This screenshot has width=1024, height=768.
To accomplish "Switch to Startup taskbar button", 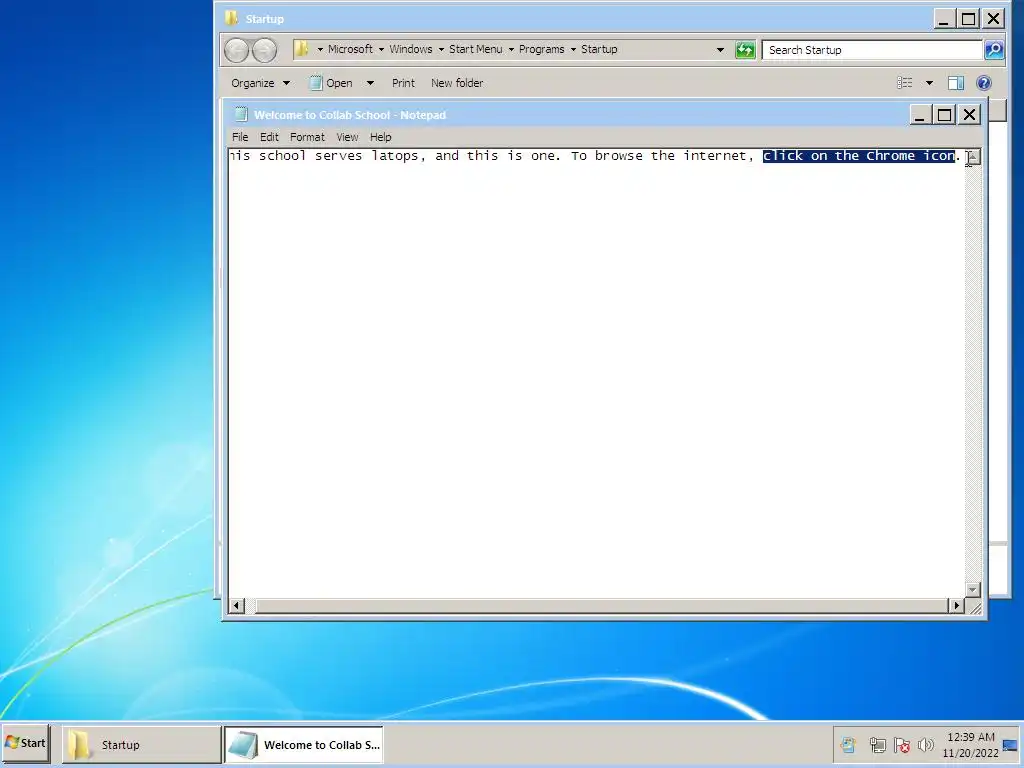I will tap(142, 744).
